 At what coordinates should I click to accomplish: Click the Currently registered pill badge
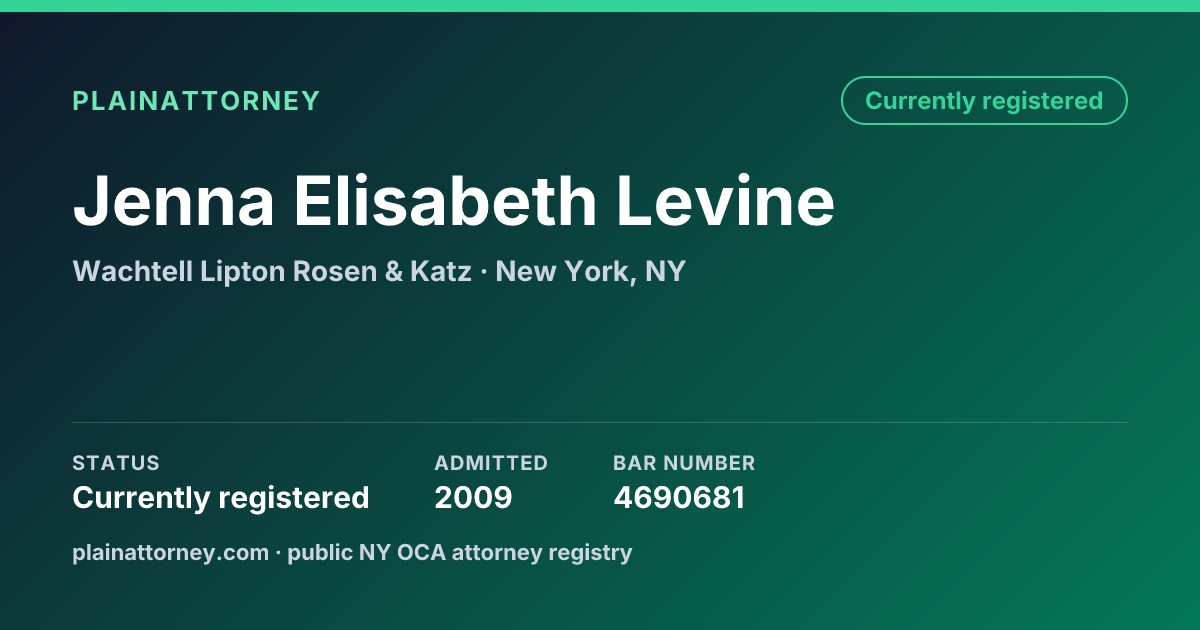[984, 101]
